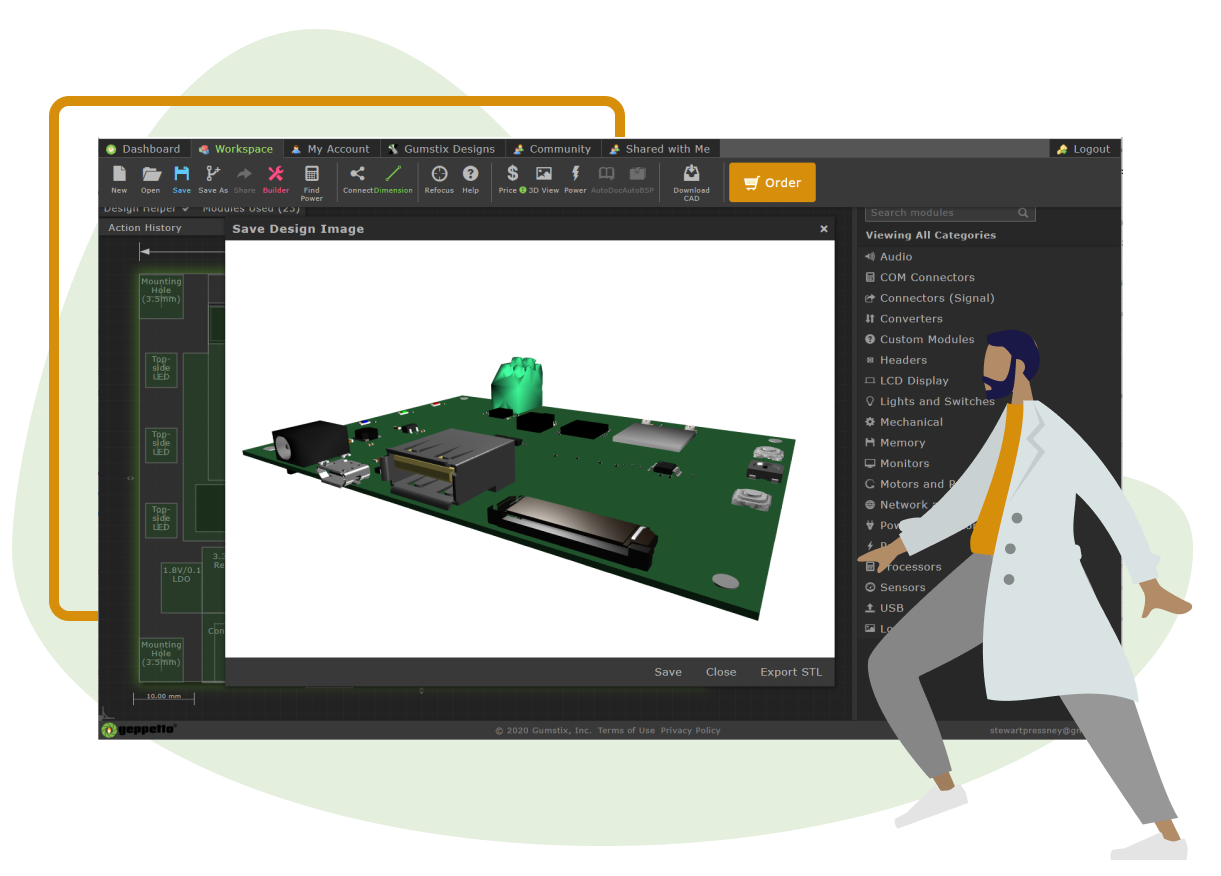1221x876 pixels.
Task: Click the Logout button
Action: point(1085,149)
